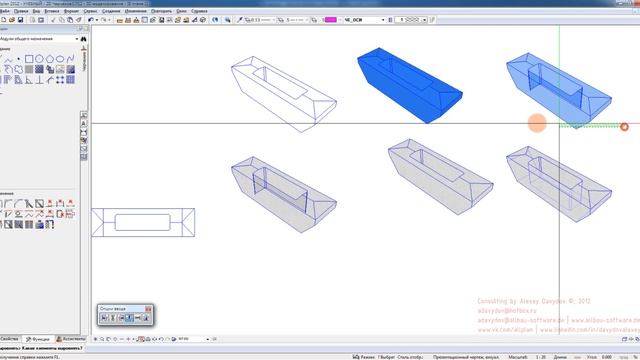Image resolution: width=640 pixels, height=360 pixels.
Task: Open the Format (Формат) menu
Action: (x=71, y=11)
